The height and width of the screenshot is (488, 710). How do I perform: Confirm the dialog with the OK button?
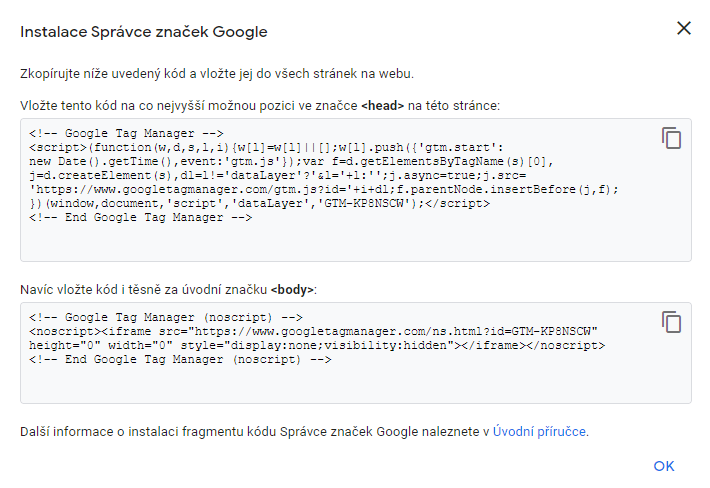(664, 466)
